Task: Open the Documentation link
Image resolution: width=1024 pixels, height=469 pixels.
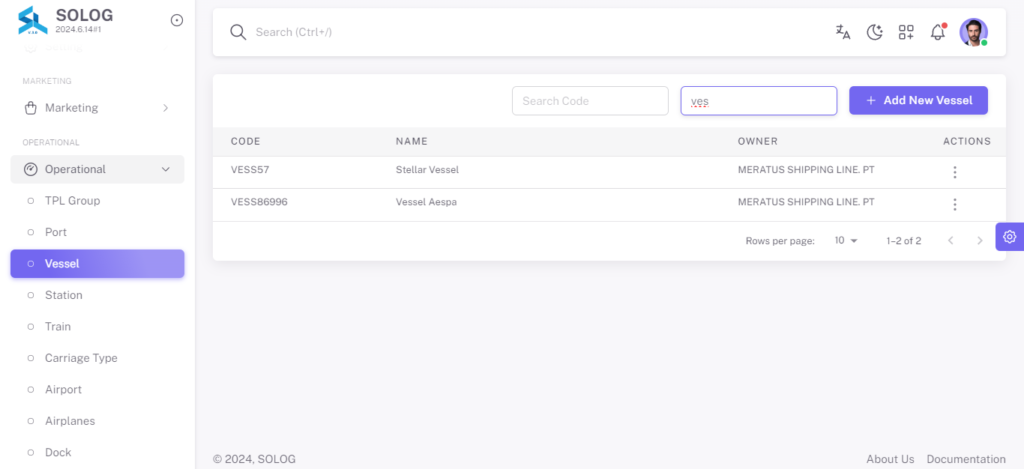Action: coord(966,459)
